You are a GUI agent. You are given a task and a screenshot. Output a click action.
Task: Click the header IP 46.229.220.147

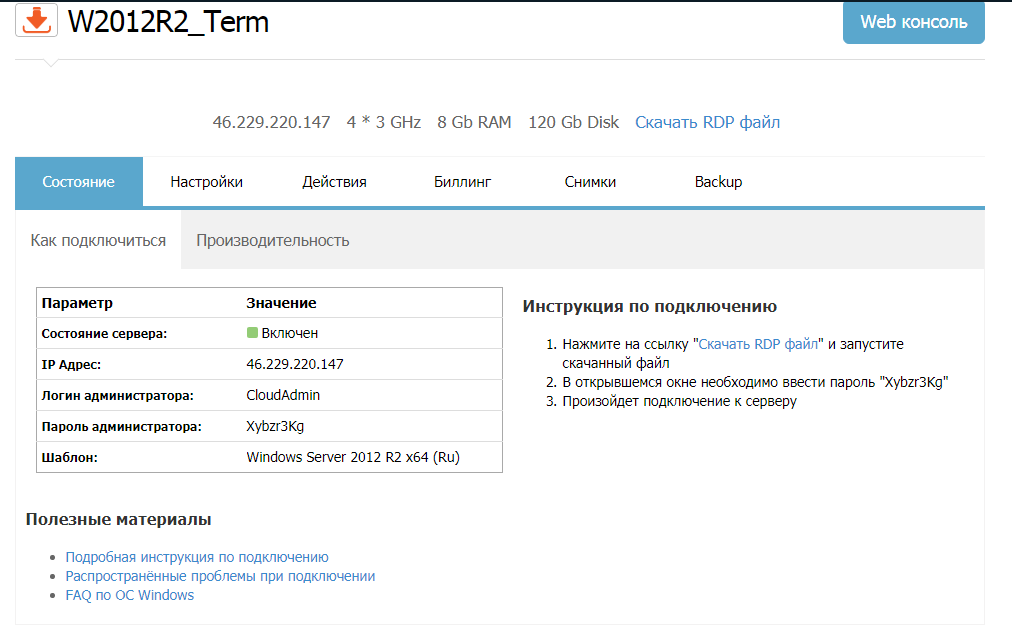tap(271, 122)
